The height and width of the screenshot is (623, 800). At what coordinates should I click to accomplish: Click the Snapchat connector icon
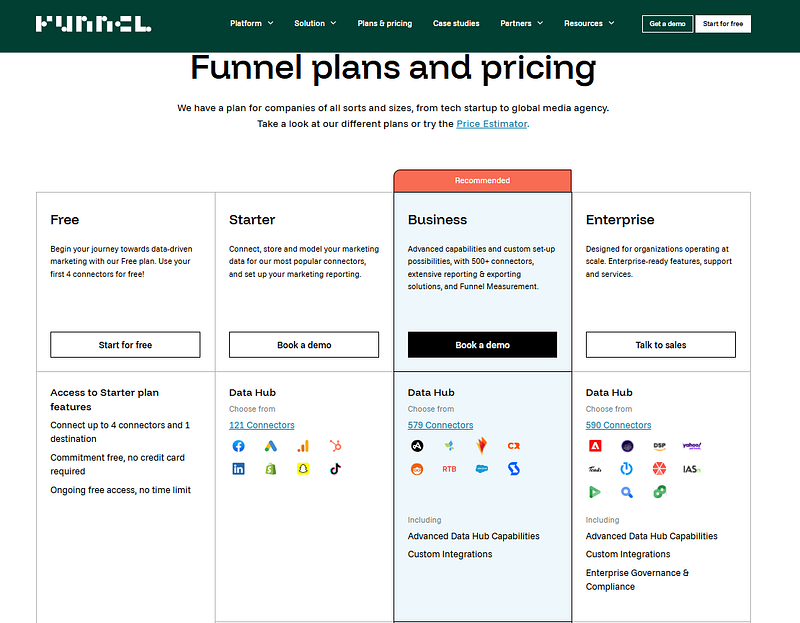tap(303, 469)
